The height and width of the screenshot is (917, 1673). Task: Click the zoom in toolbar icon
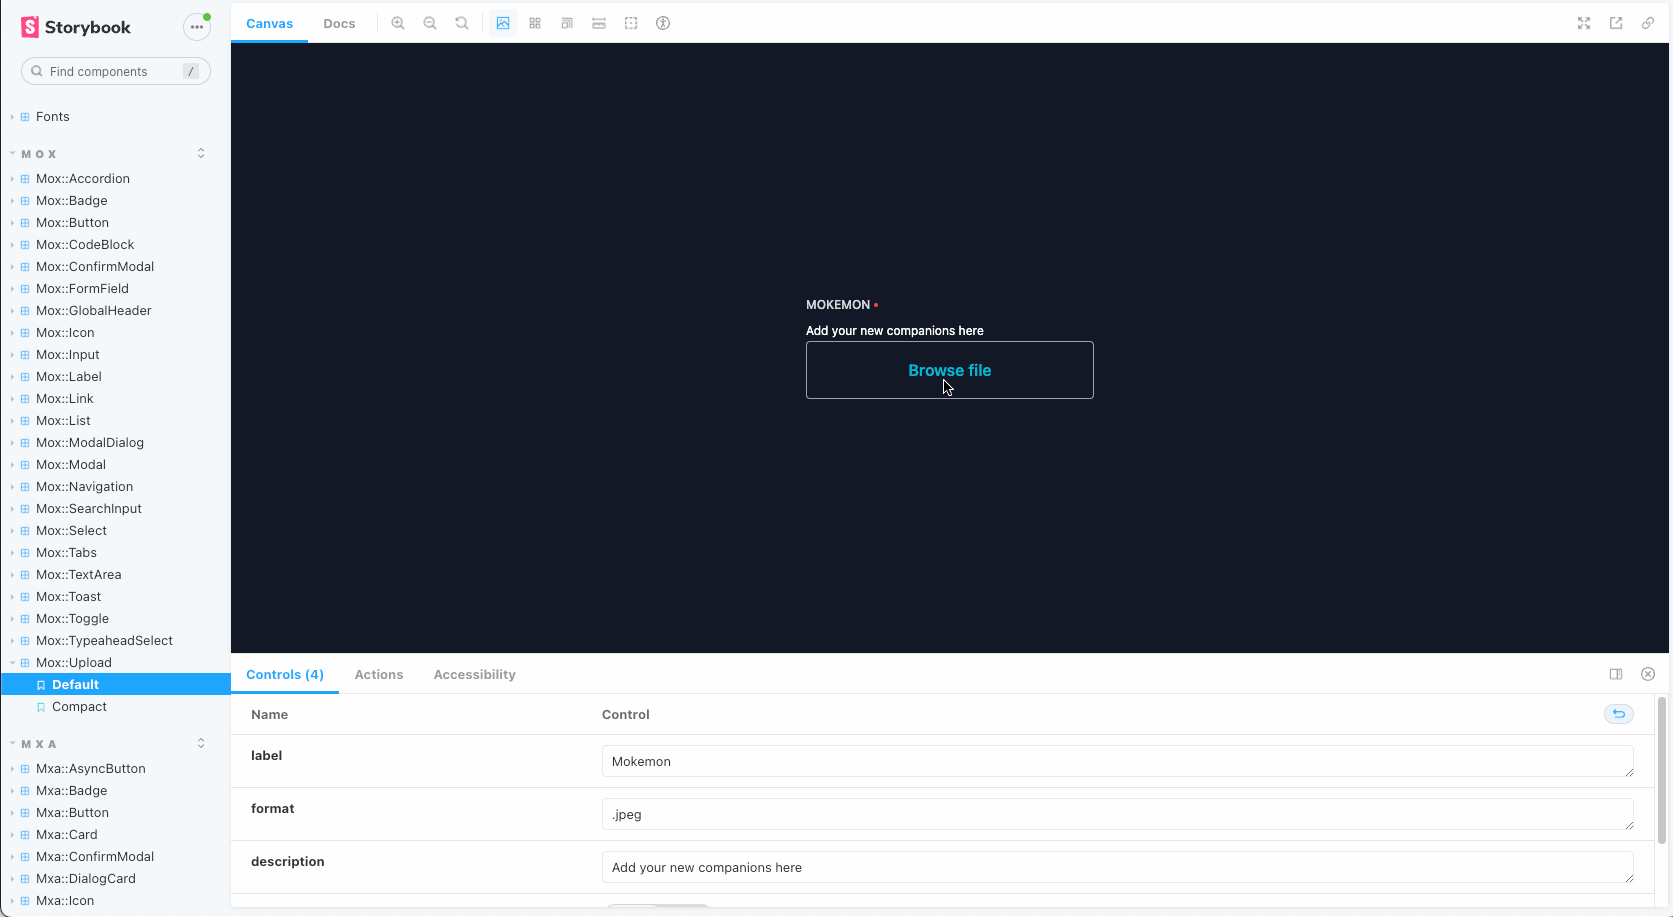pos(398,23)
